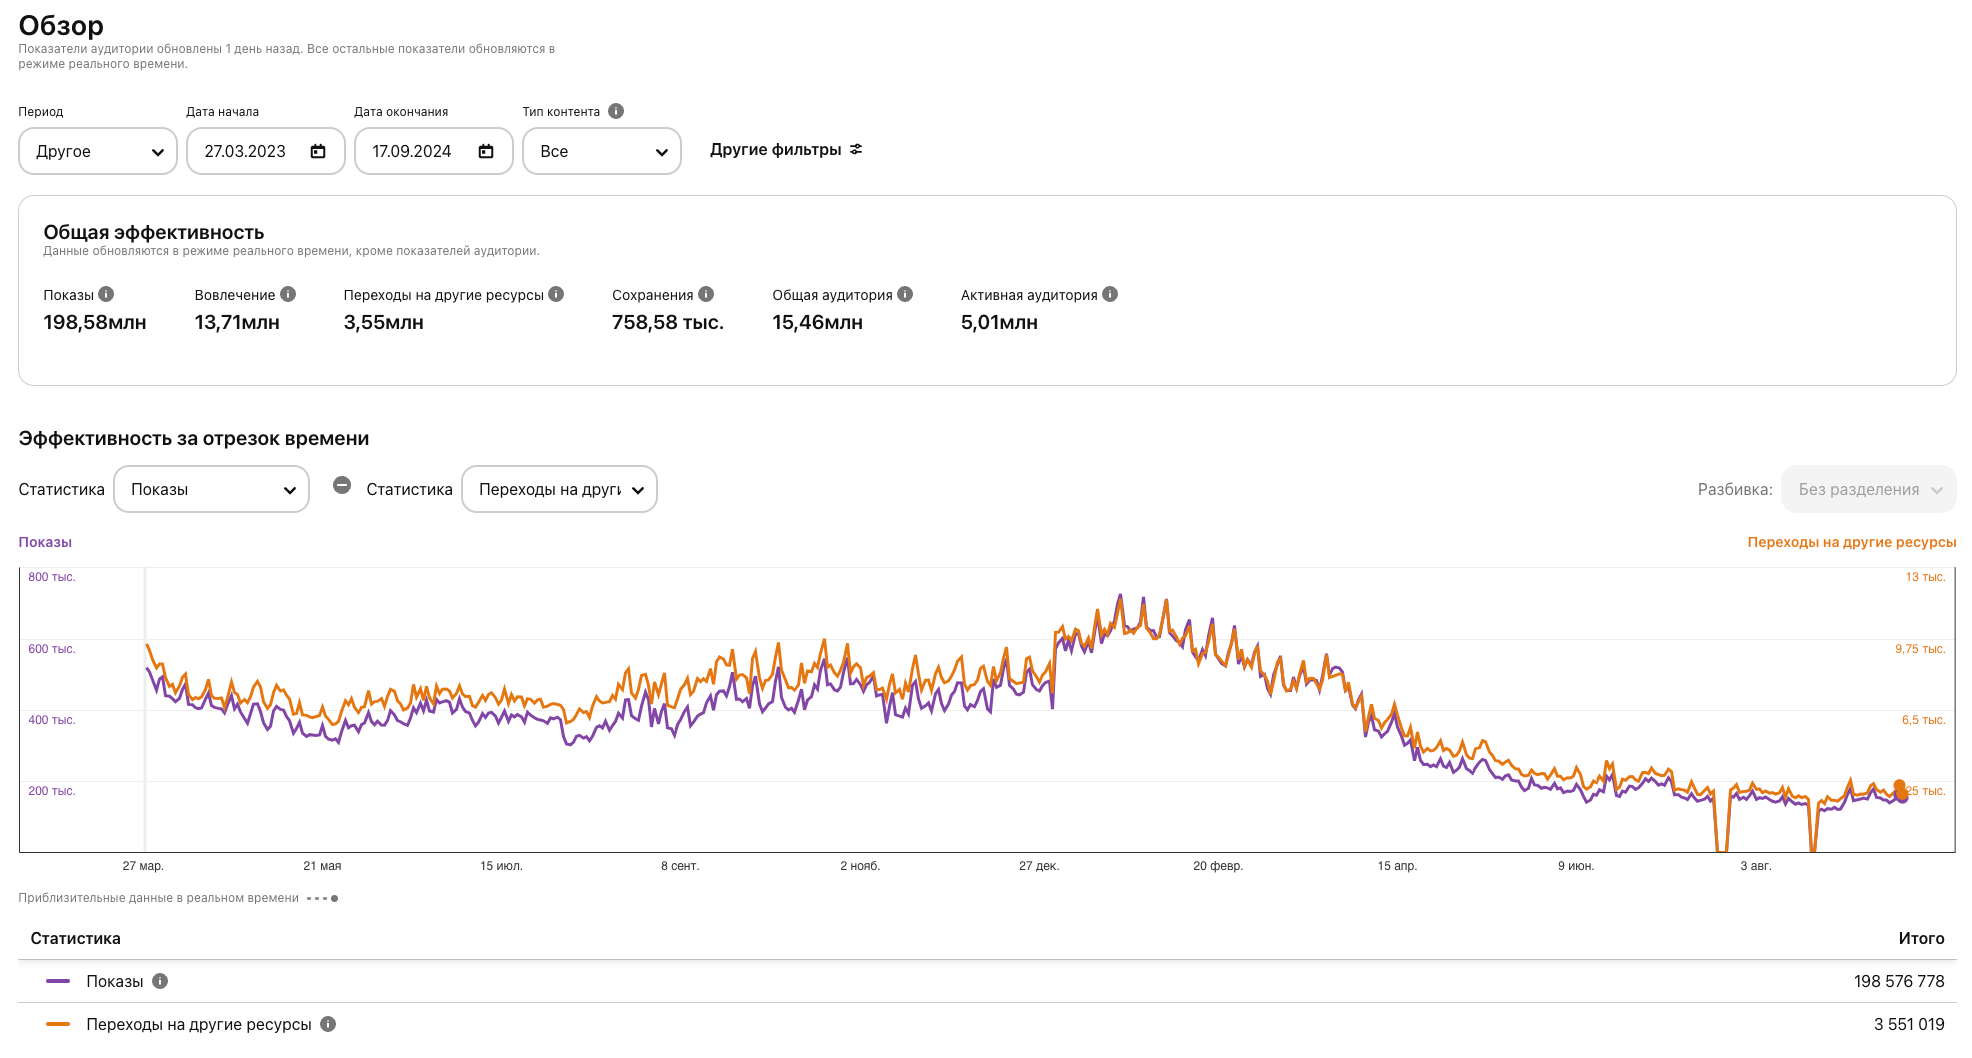Open calendar icon in Дата окончания field

coord(486,151)
